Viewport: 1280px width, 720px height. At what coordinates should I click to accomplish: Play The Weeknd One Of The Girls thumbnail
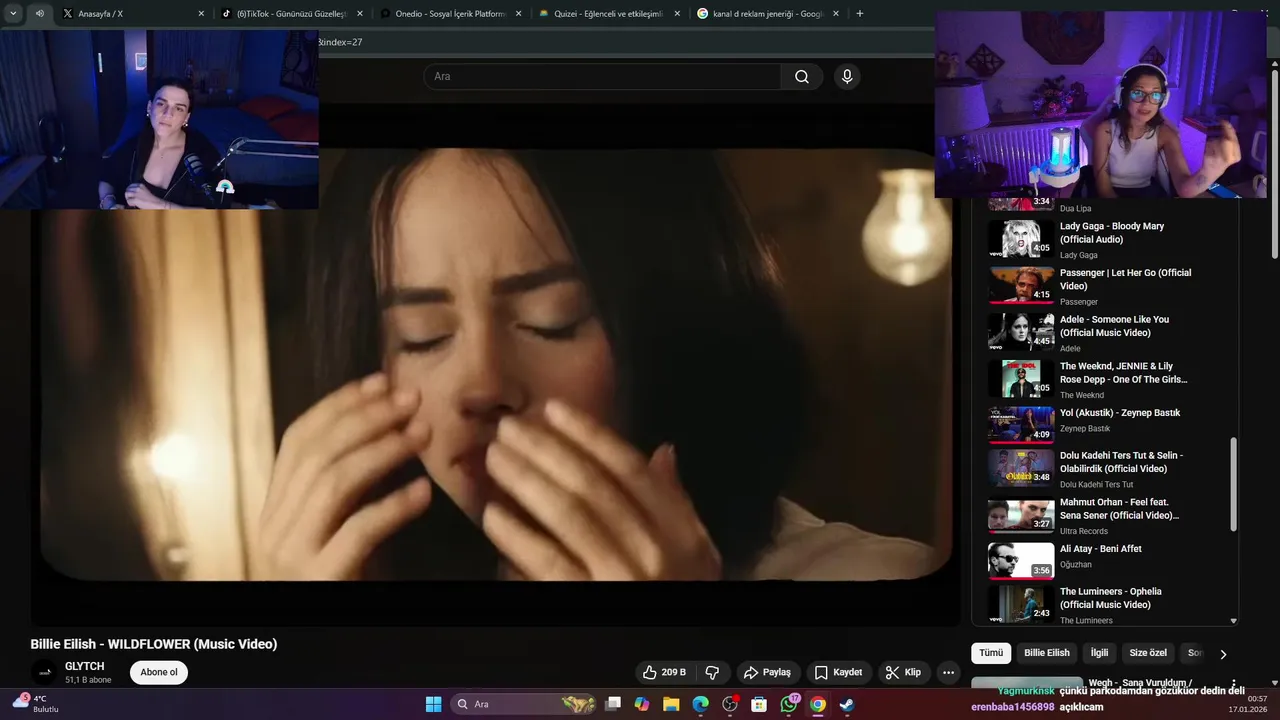pos(1021,378)
